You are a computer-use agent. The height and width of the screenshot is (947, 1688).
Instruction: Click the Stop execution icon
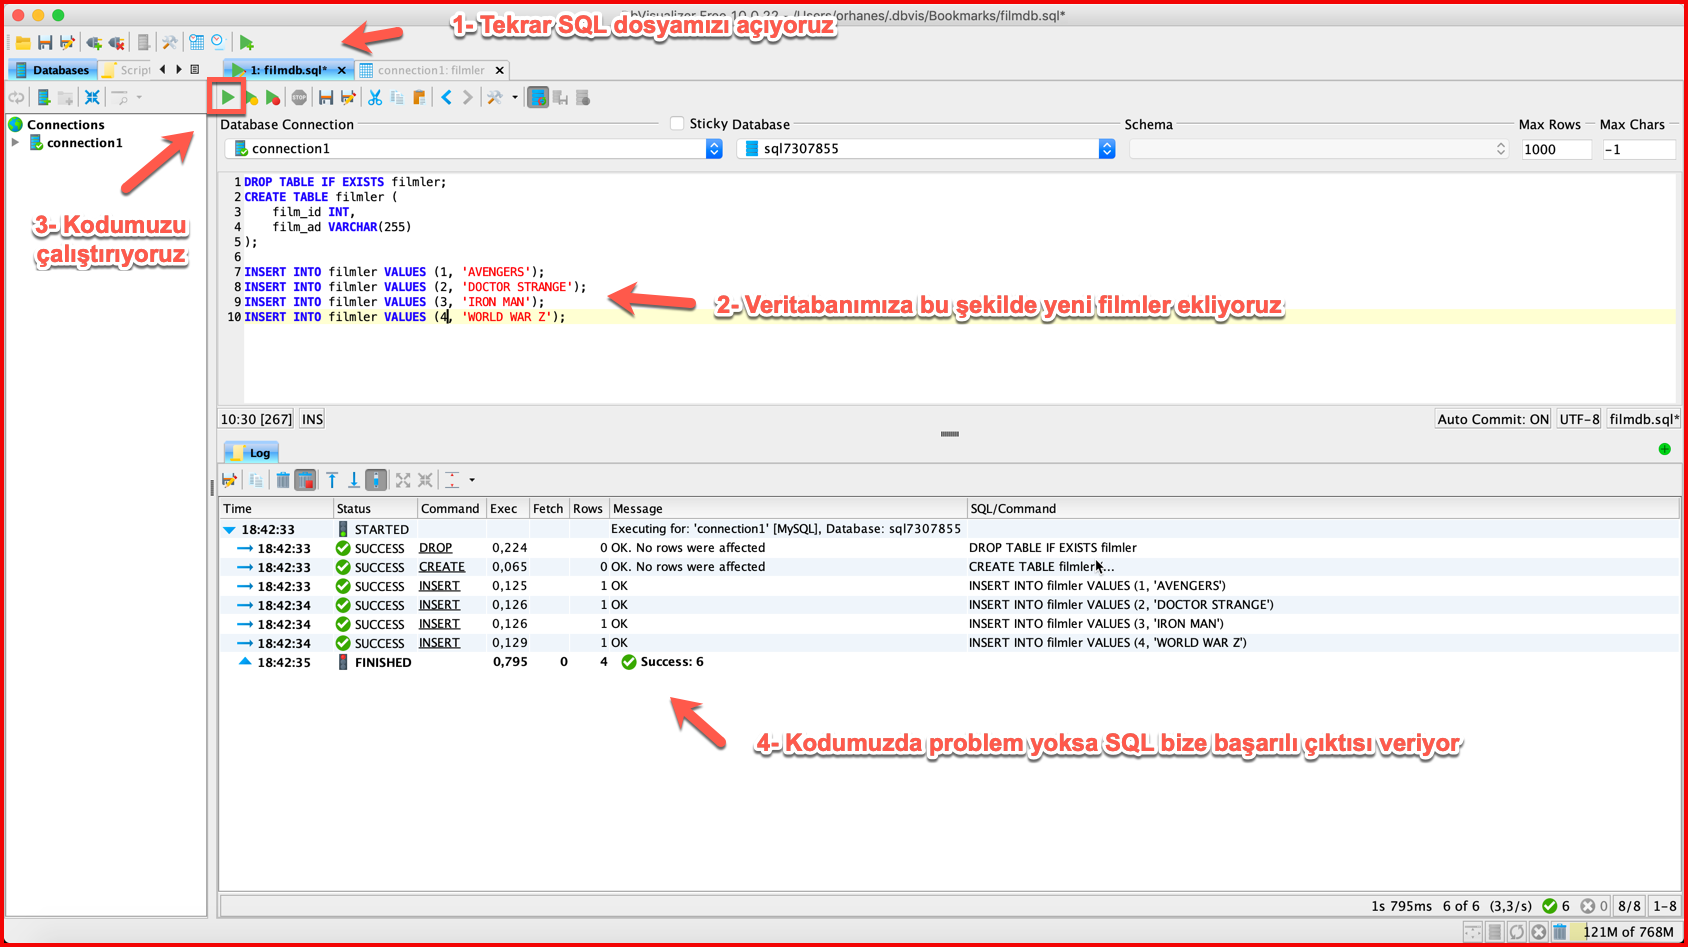tap(299, 97)
